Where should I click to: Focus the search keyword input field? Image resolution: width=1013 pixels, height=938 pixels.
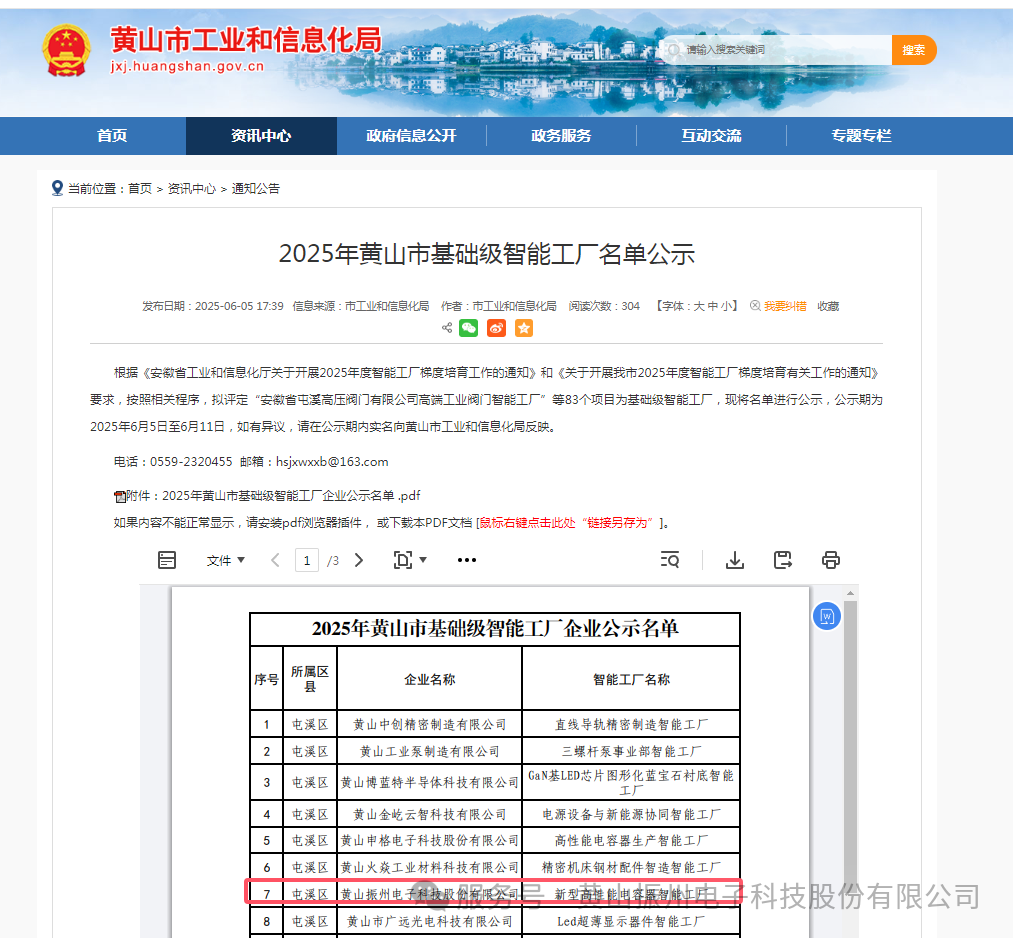point(775,50)
